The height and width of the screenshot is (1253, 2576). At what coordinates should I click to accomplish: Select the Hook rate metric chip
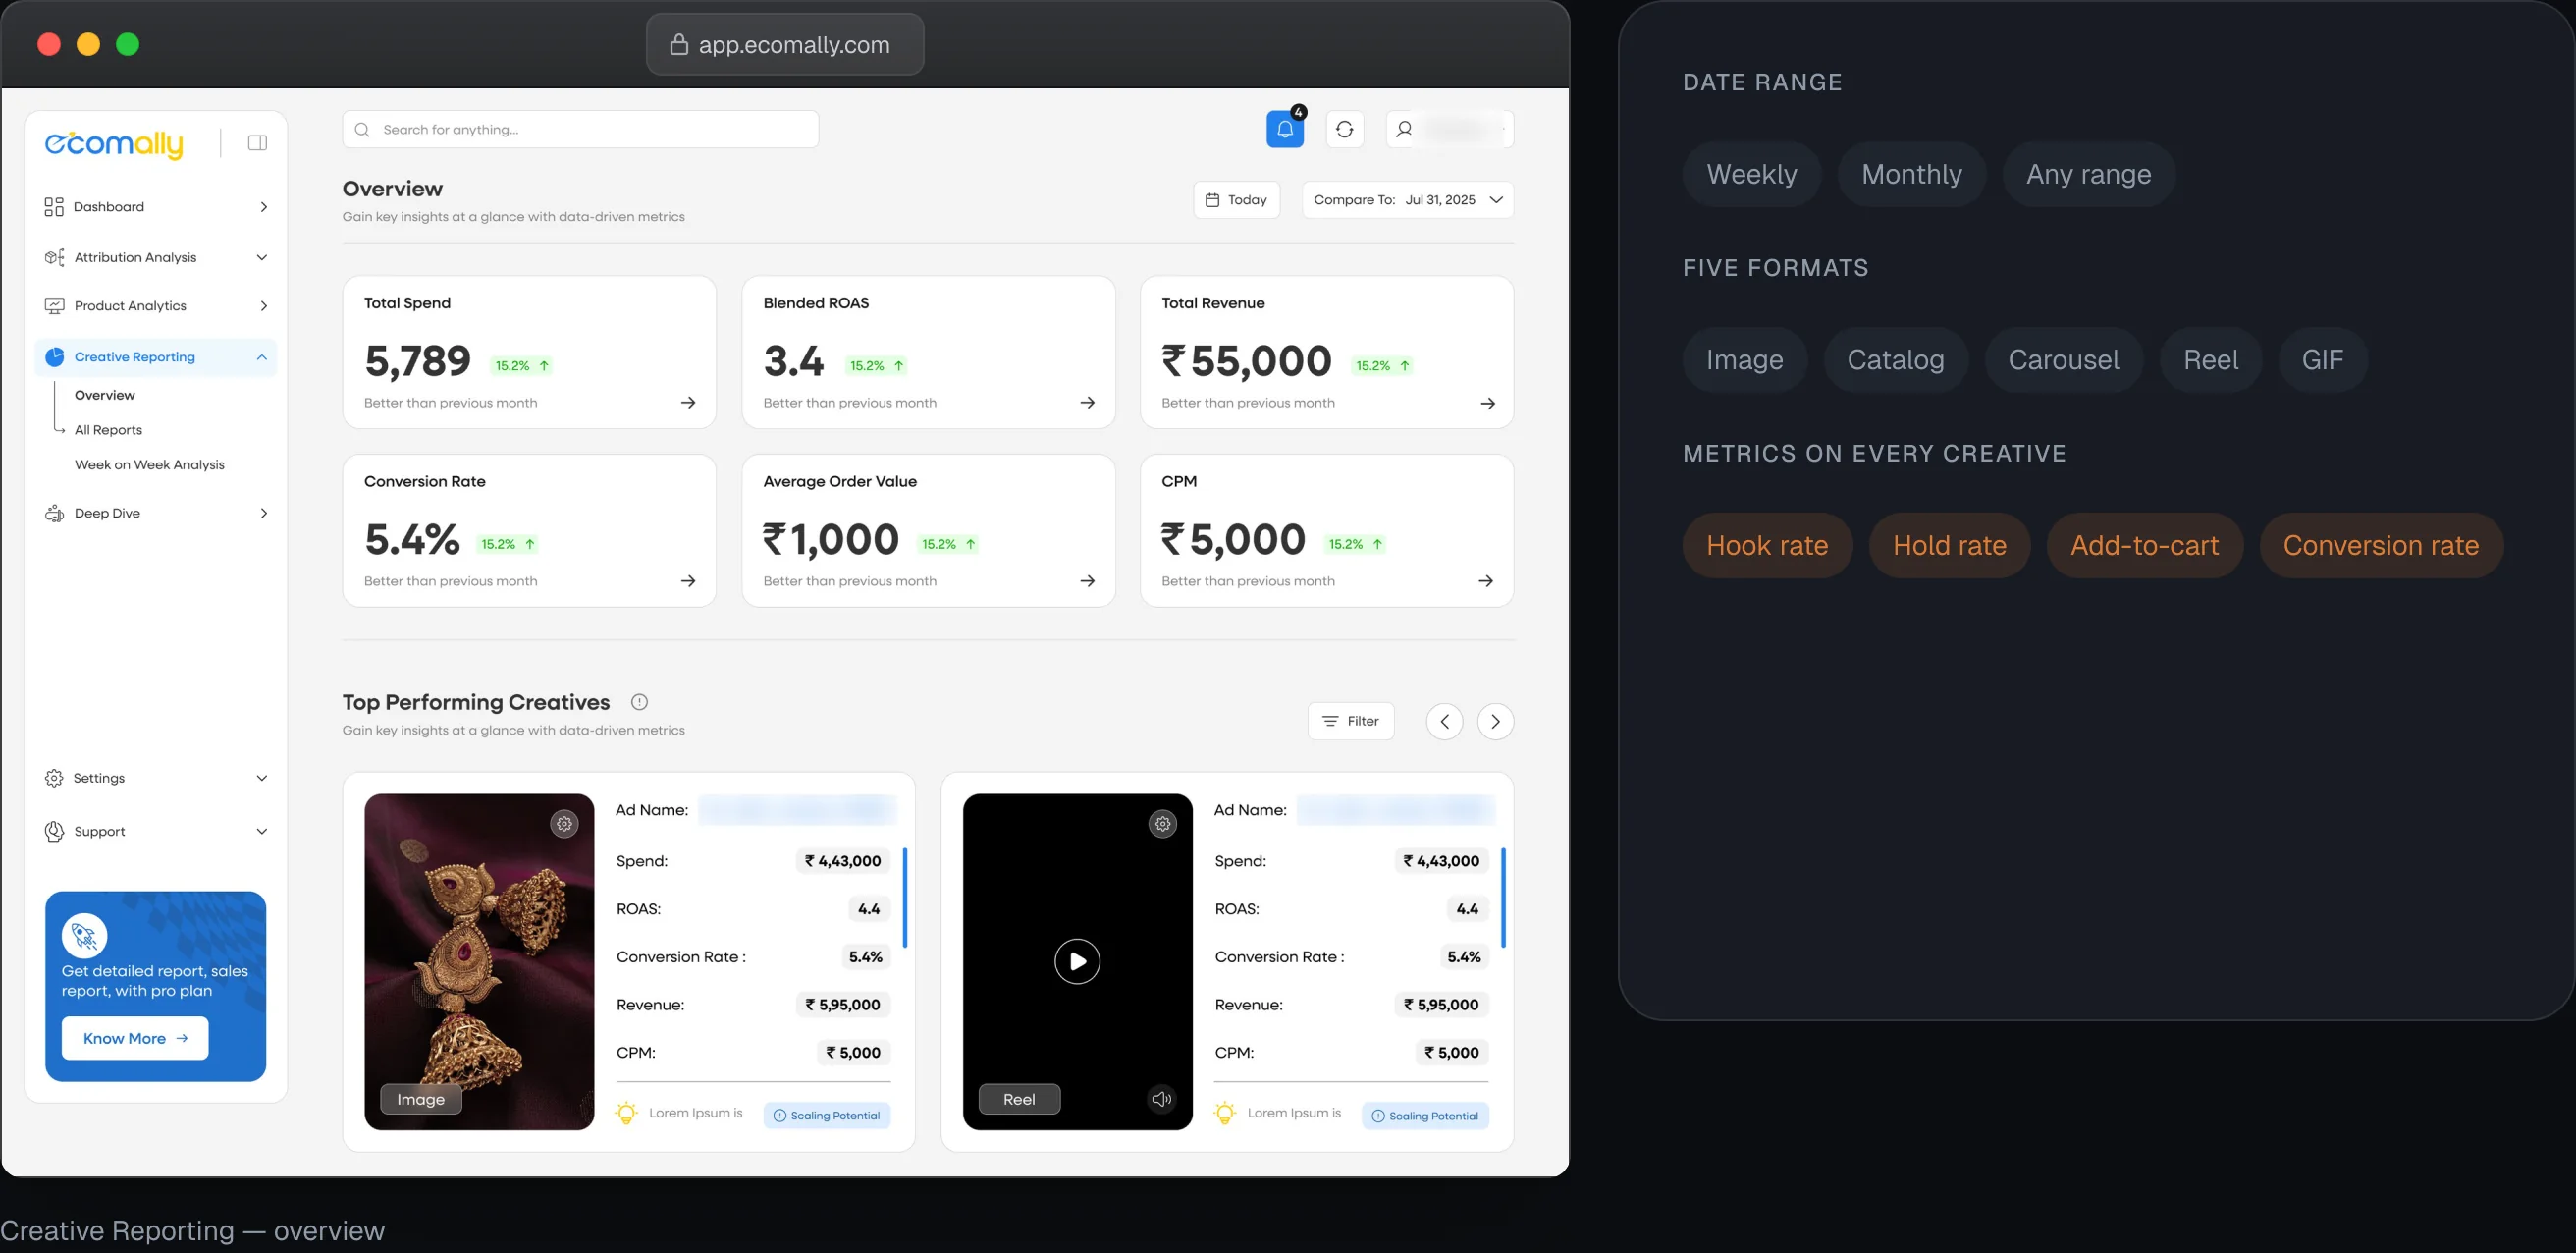[x=1767, y=546]
